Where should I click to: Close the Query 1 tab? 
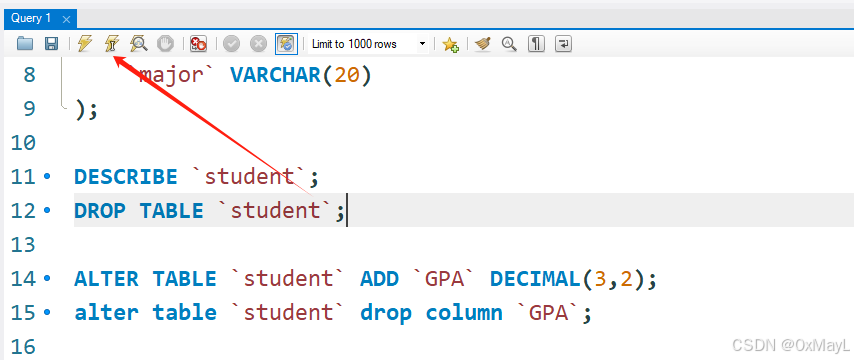point(66,20)
